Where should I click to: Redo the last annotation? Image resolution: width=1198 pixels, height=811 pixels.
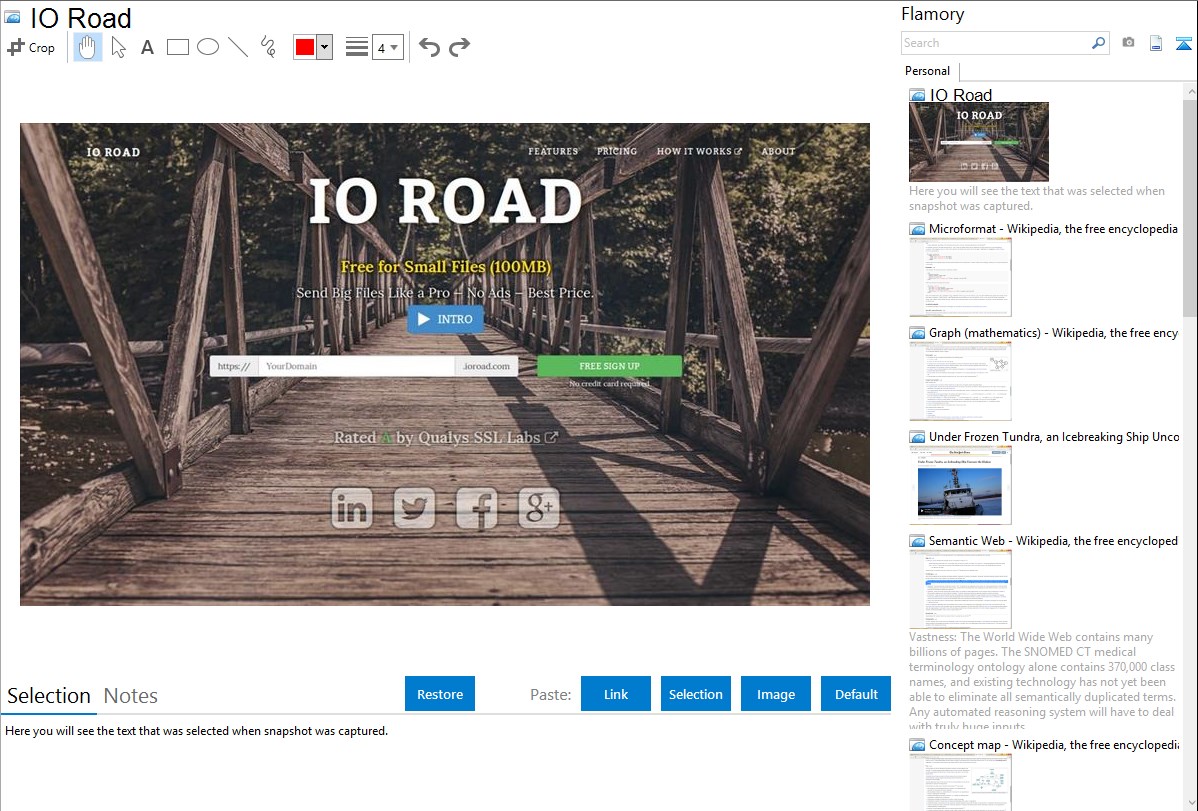(459, 47)
